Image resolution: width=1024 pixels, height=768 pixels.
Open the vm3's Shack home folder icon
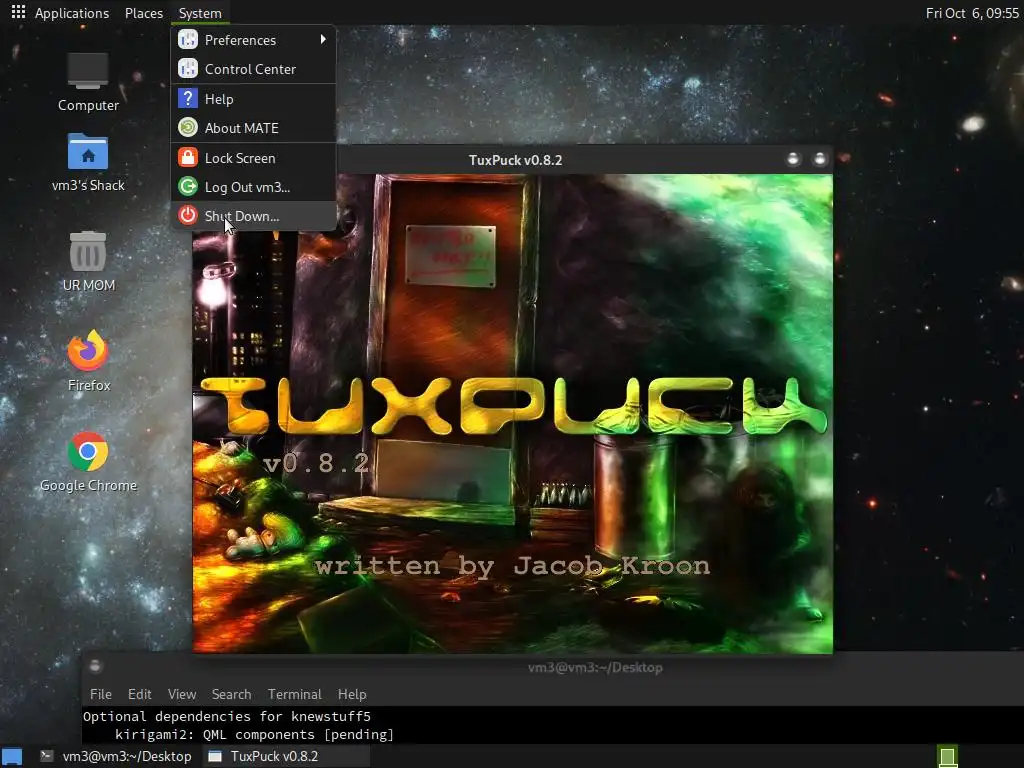(x=88, y=163)
